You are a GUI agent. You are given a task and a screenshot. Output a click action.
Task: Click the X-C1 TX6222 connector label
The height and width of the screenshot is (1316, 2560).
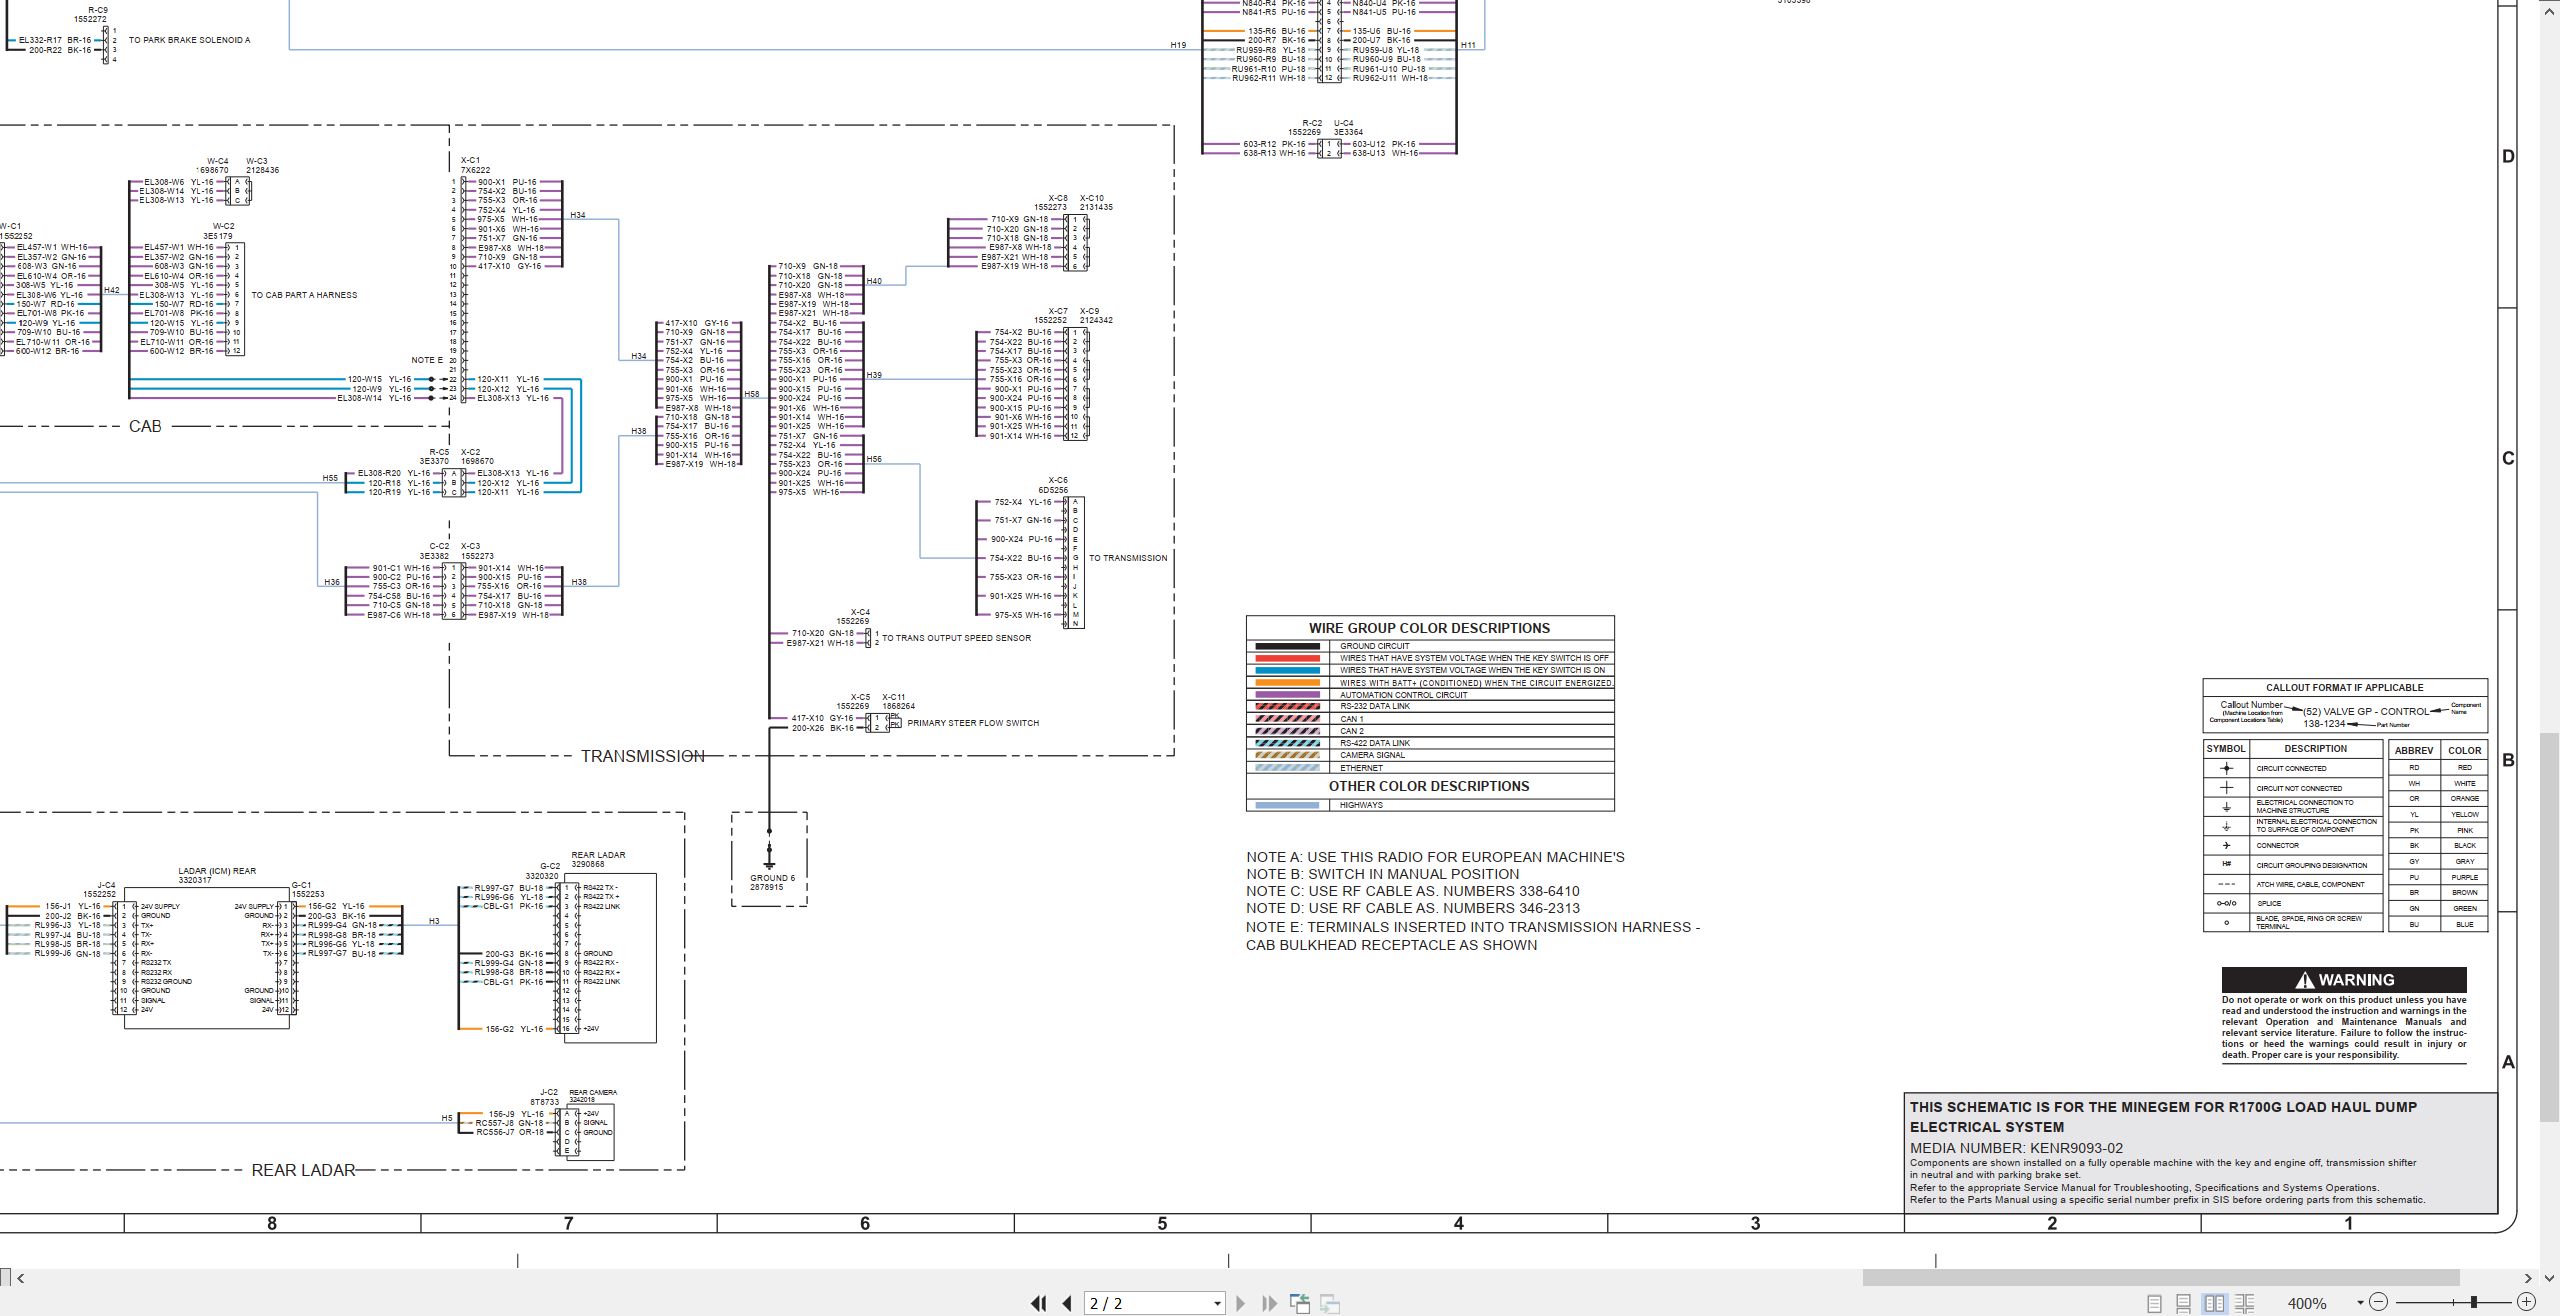pos(475,165)
